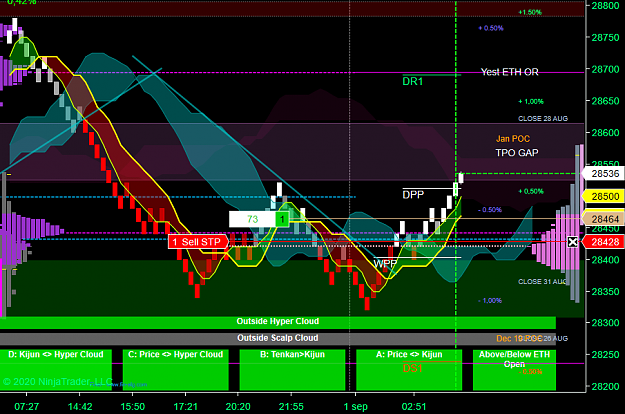Click the 28300 price axis label

point(605,323)
